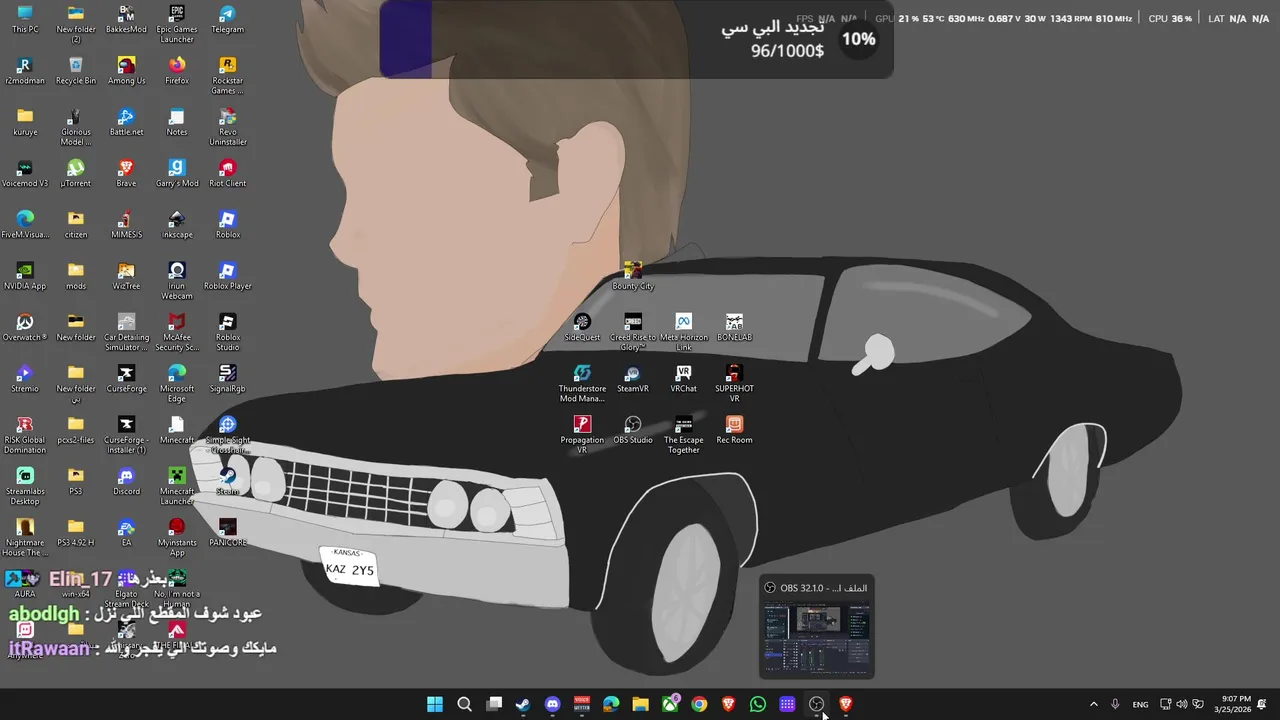Open the Riot Client desktop icon
The image size is (1280, 720).
[x=228, y=173]
